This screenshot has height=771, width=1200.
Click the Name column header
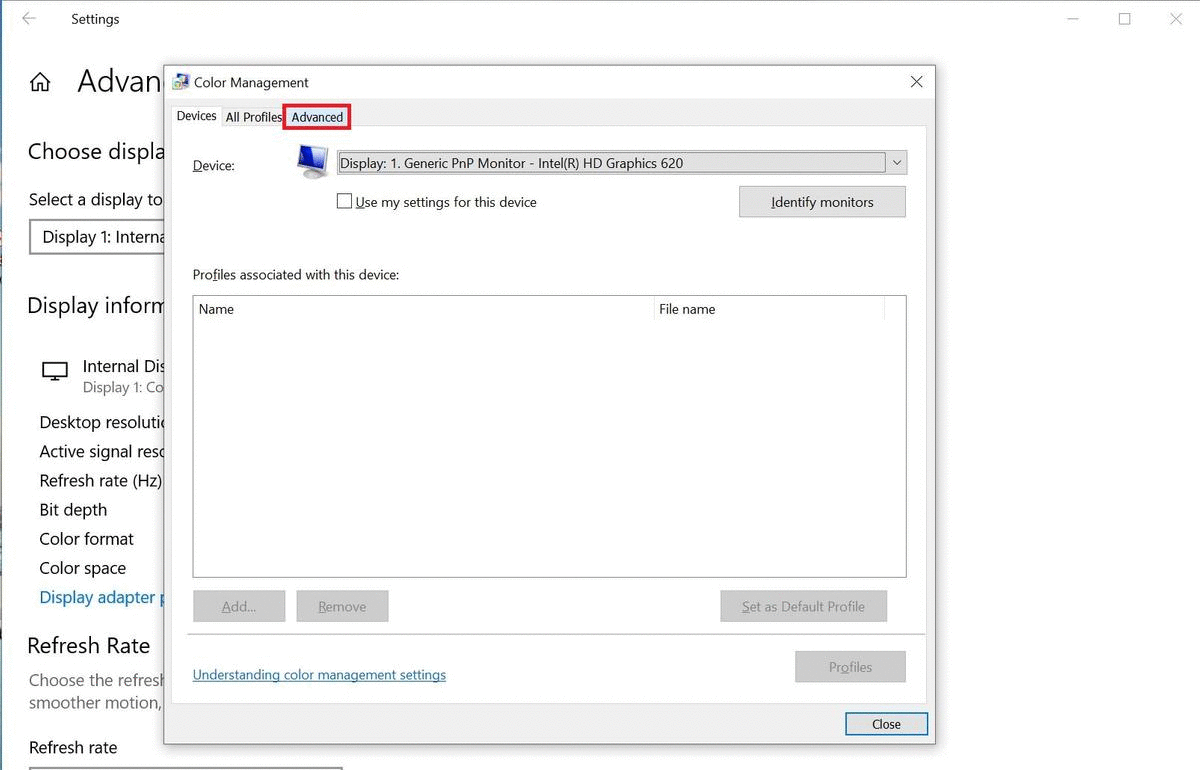click(423, 309)
